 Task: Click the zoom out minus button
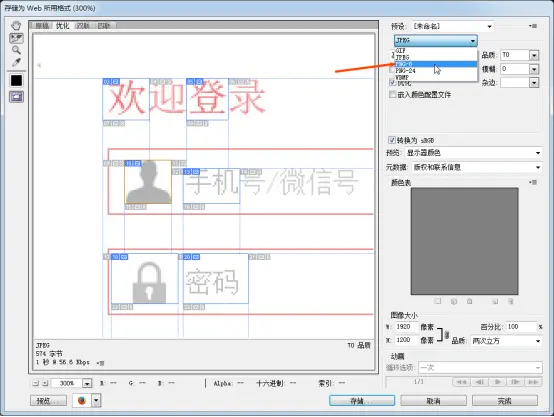[x=35, y=383]
